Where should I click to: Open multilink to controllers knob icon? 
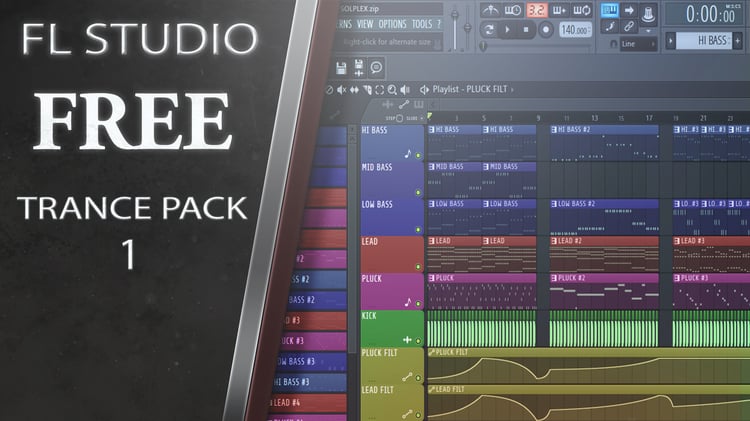(648, 13)
